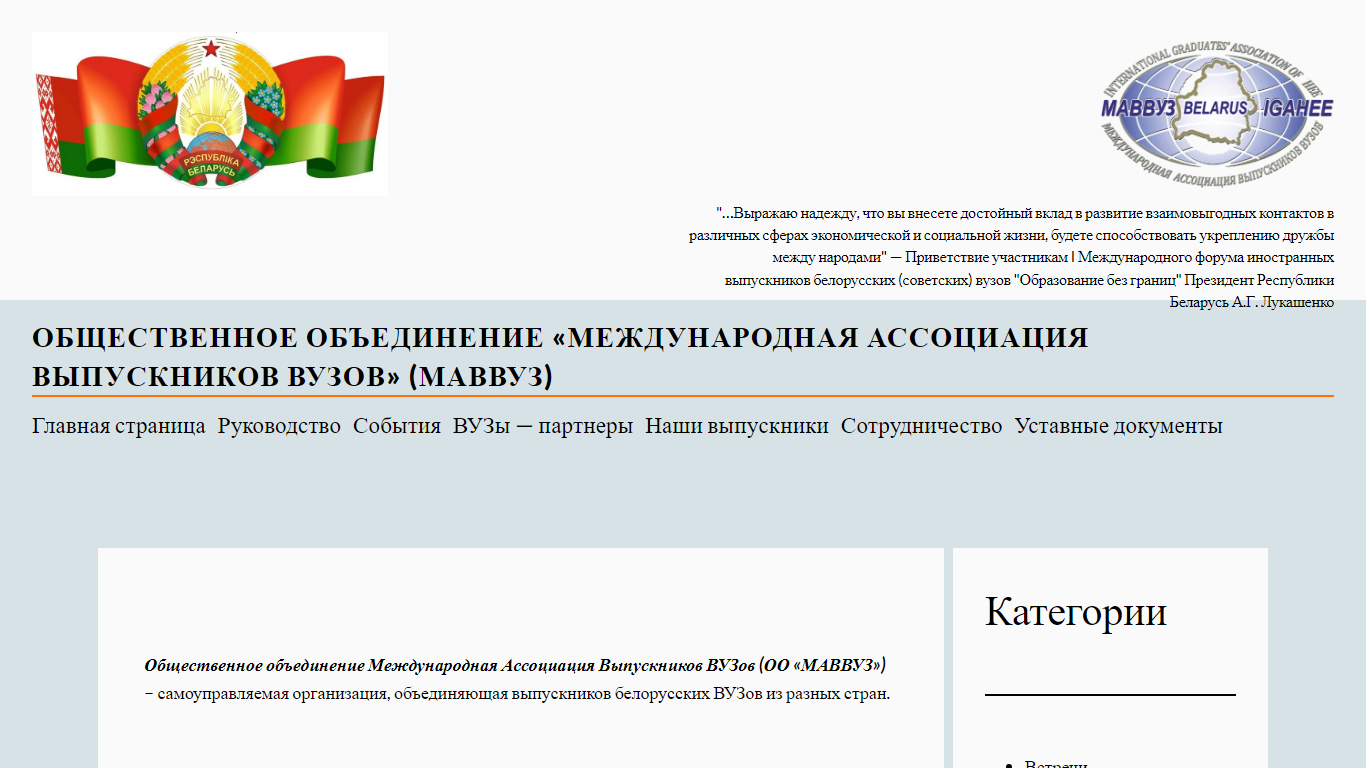Go to Главная страница menu item
The height and width of the screenshot is (768, 1366).
tap(119, 426)
